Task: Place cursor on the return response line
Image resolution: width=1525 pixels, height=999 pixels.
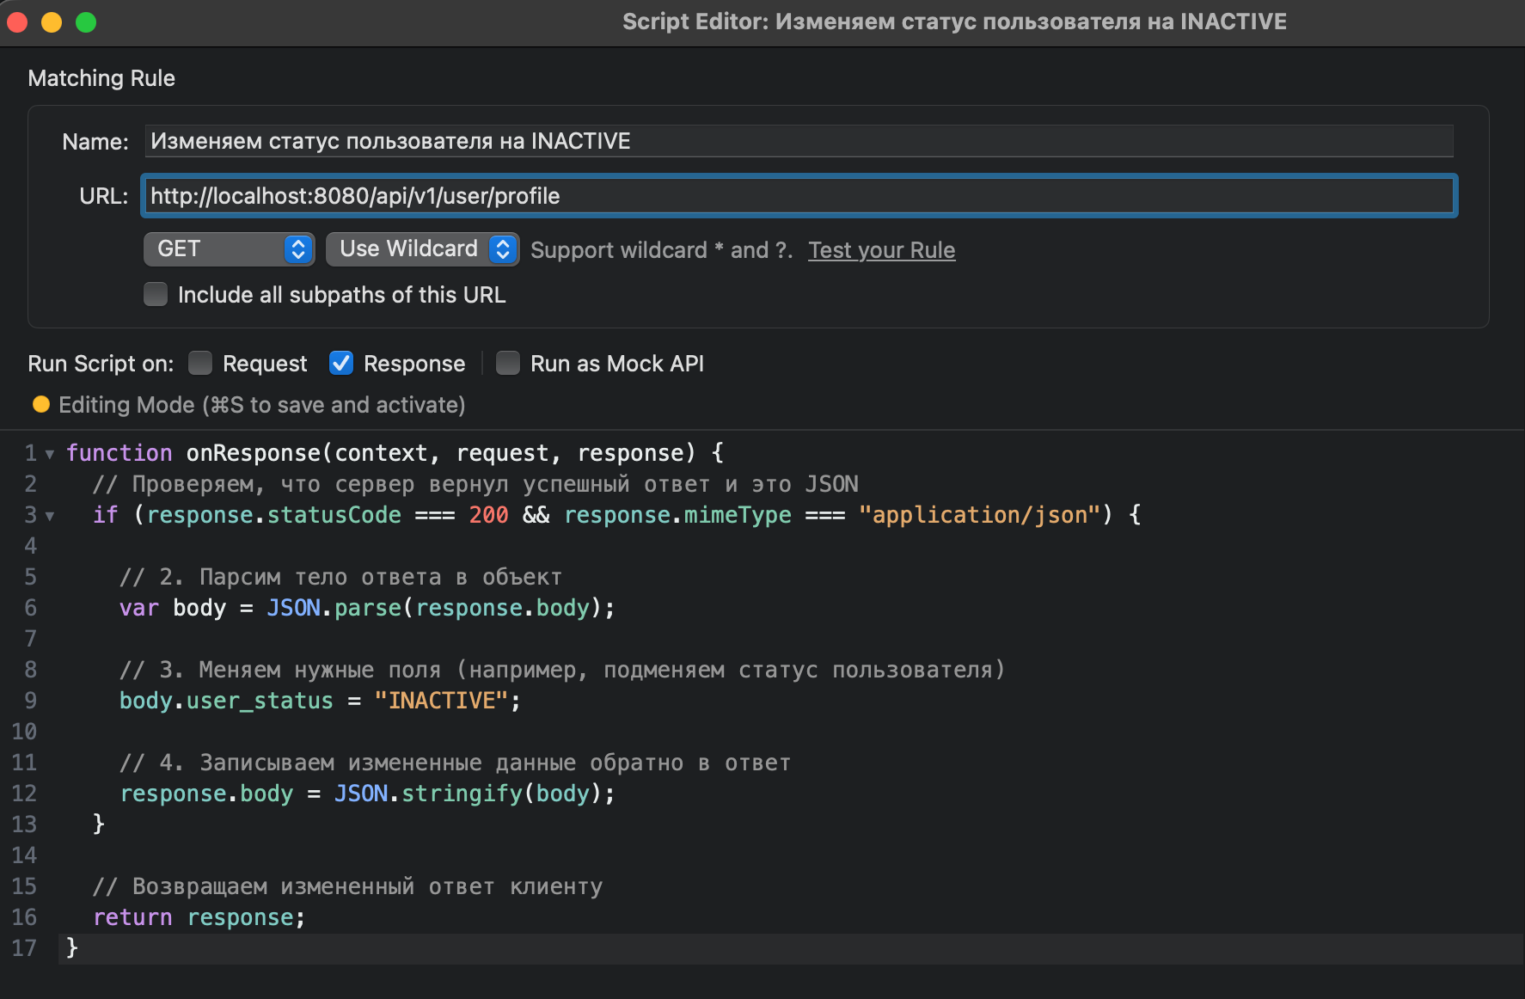Action: 199,918
